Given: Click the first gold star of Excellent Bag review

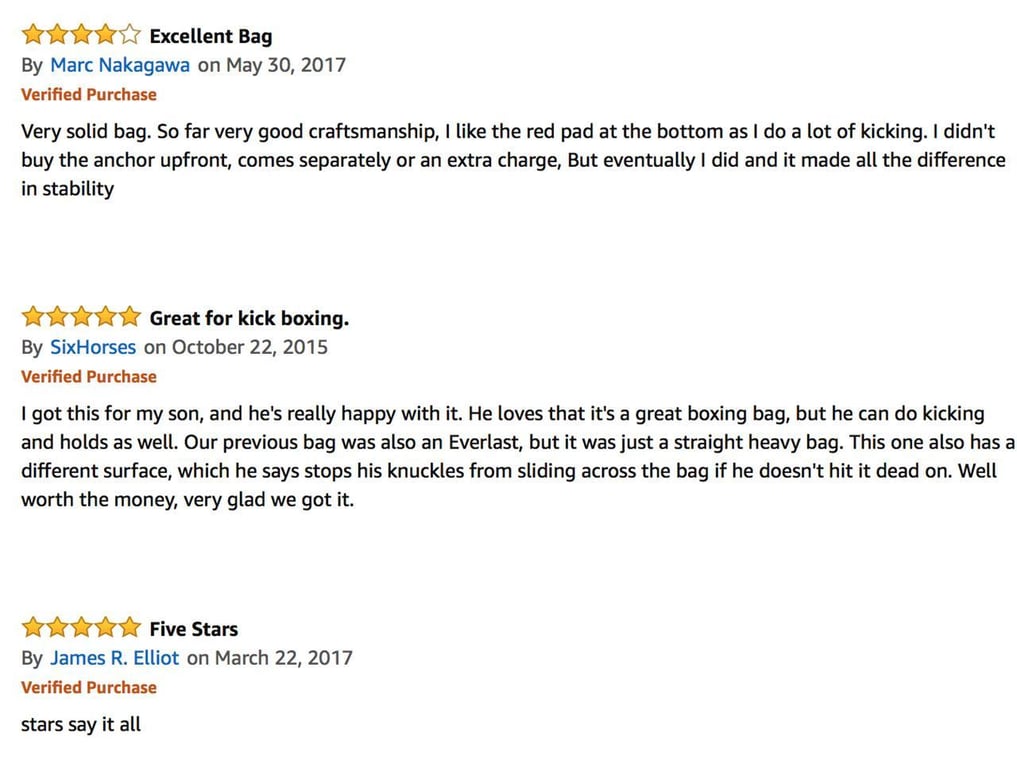Looking at the screenshot, I should click(x=32, y=34).
